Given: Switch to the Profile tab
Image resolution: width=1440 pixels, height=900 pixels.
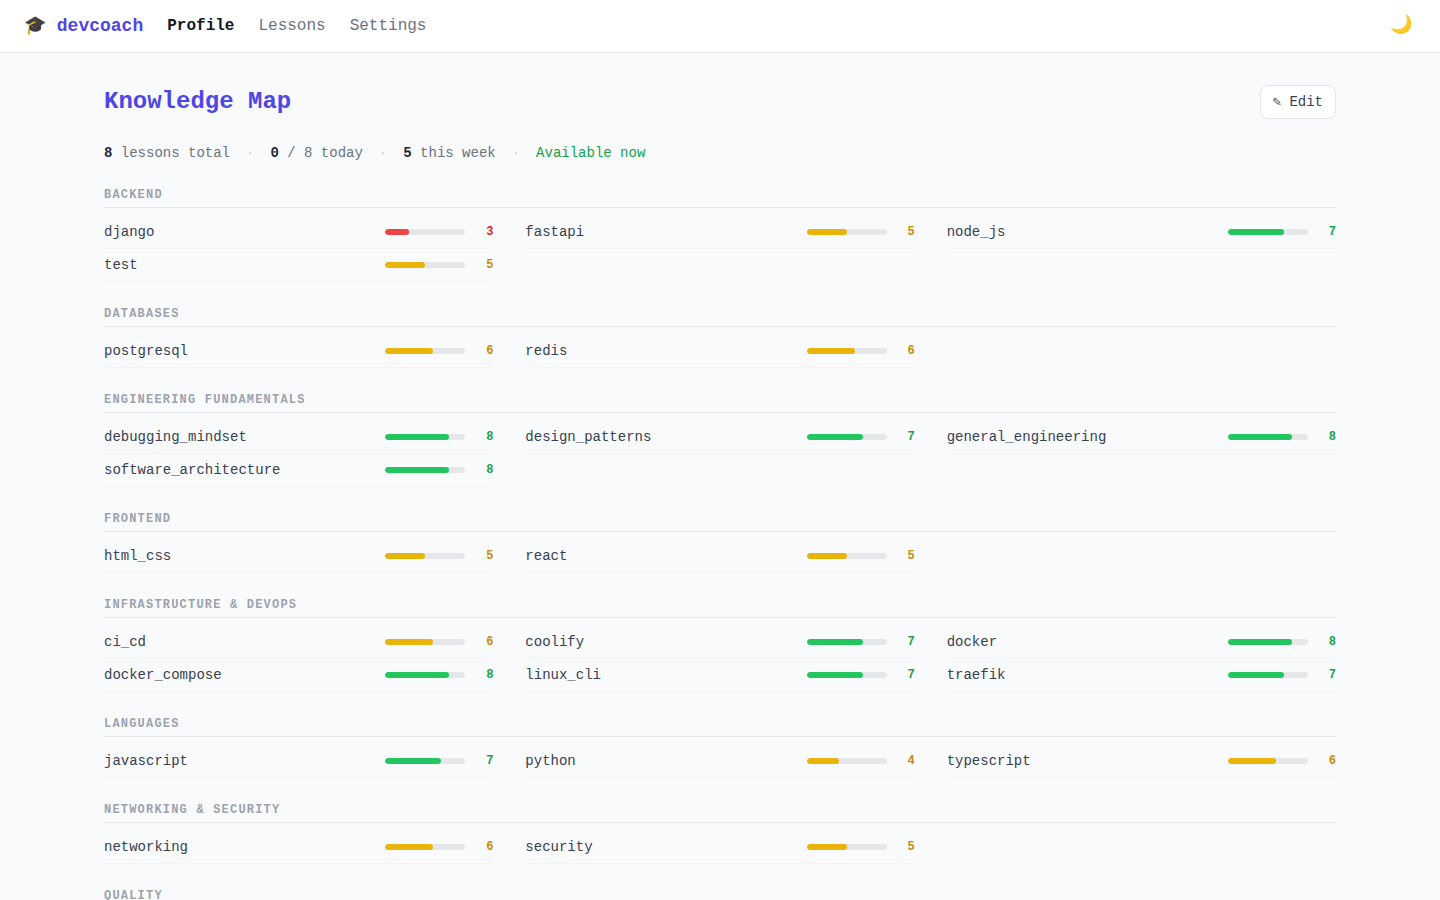Looking at the screenshot, I should pyautogui.click(x=200, y=24).
